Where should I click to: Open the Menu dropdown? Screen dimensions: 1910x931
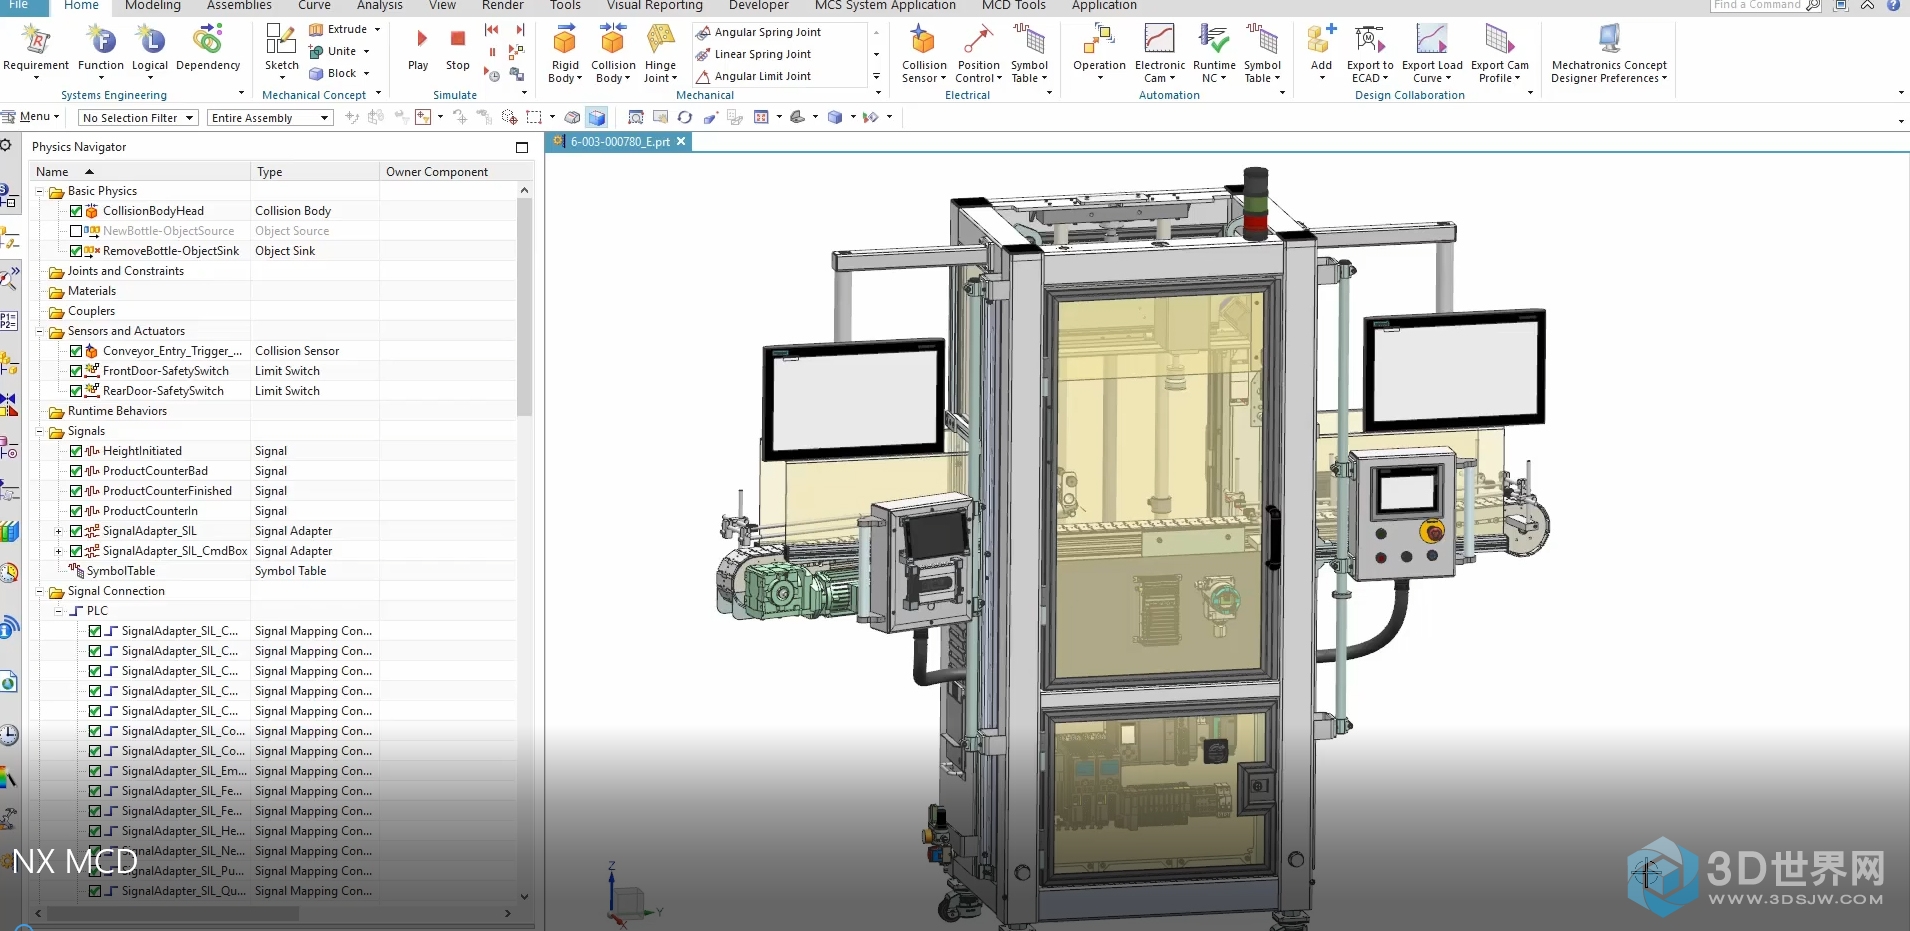pyautogui.click(x=32, y=117)
